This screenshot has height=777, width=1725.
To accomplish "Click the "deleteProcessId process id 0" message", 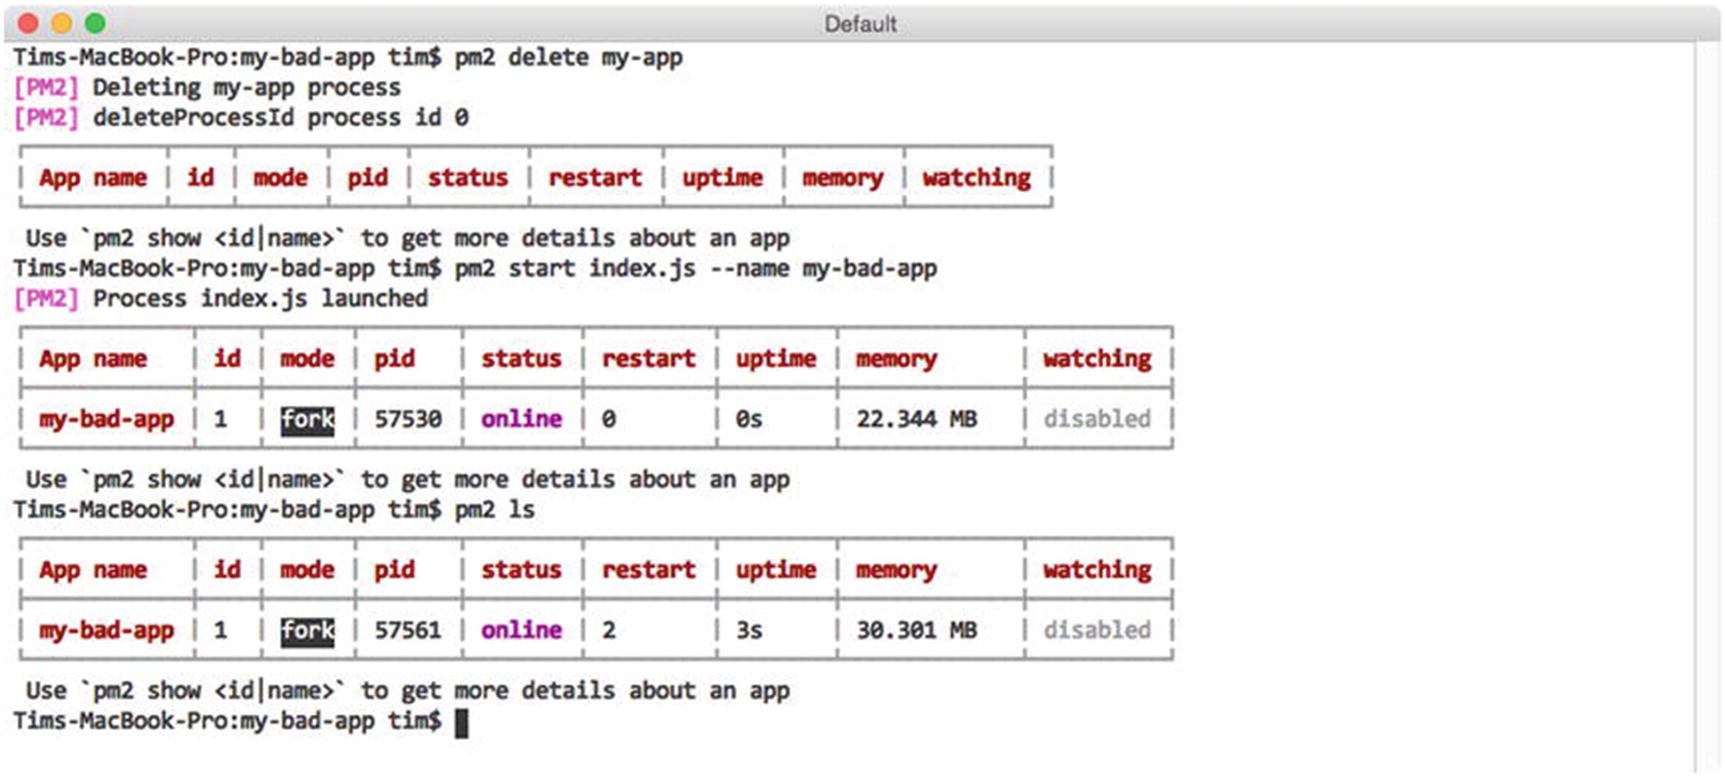I will (x=280, y=118).
